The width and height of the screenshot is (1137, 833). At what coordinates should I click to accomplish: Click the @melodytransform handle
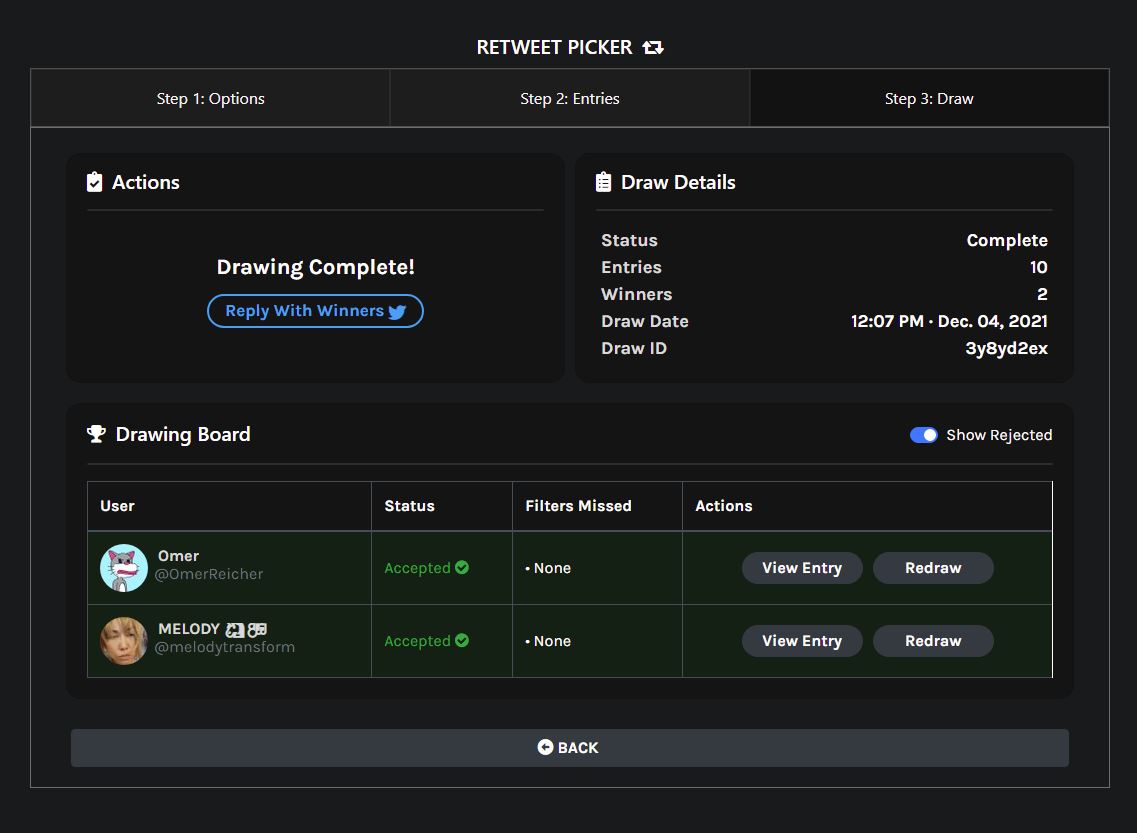225,647
